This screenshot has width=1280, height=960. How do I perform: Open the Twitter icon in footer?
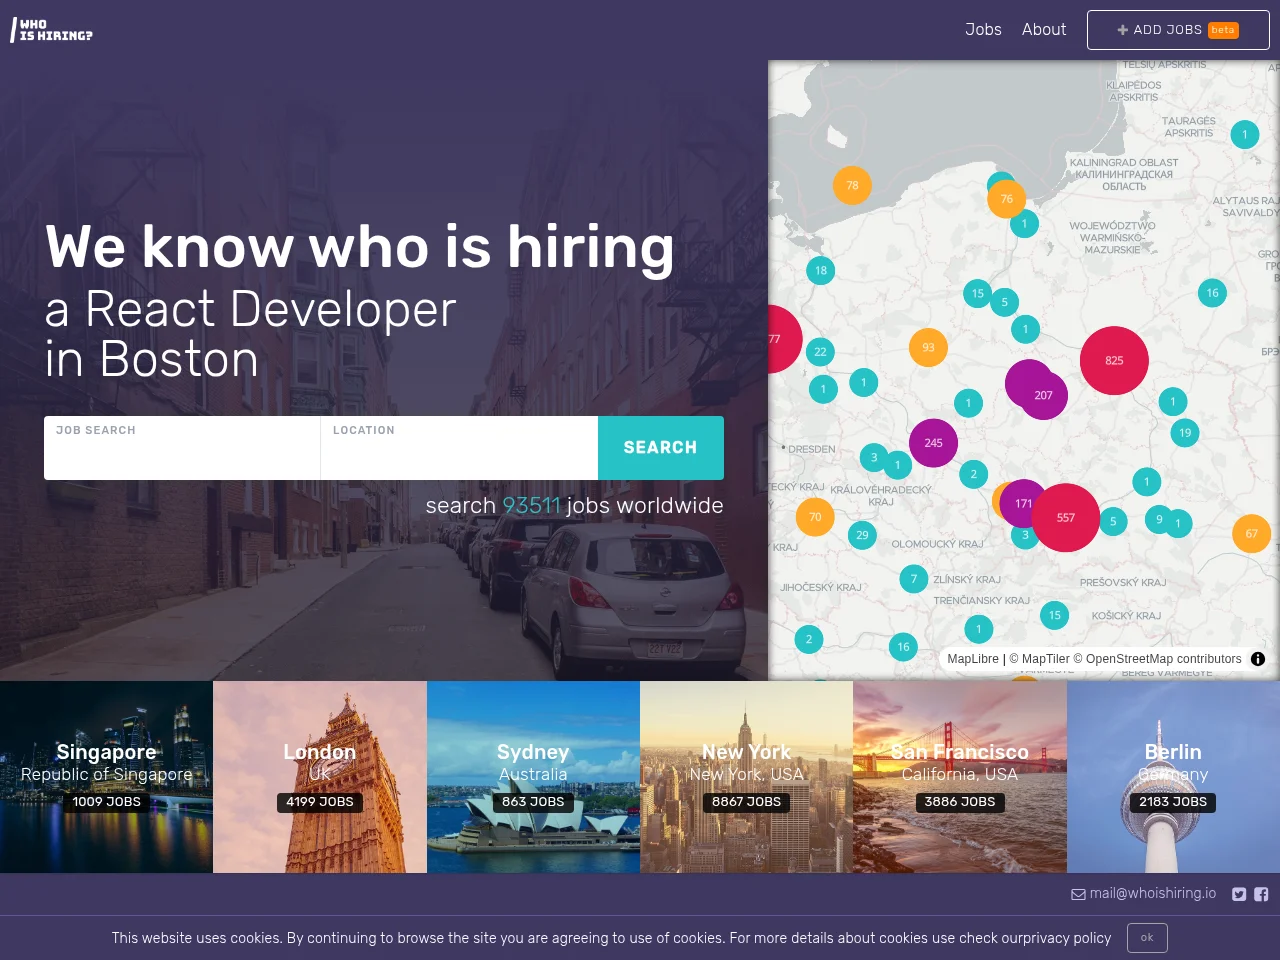pos(1239,894)
